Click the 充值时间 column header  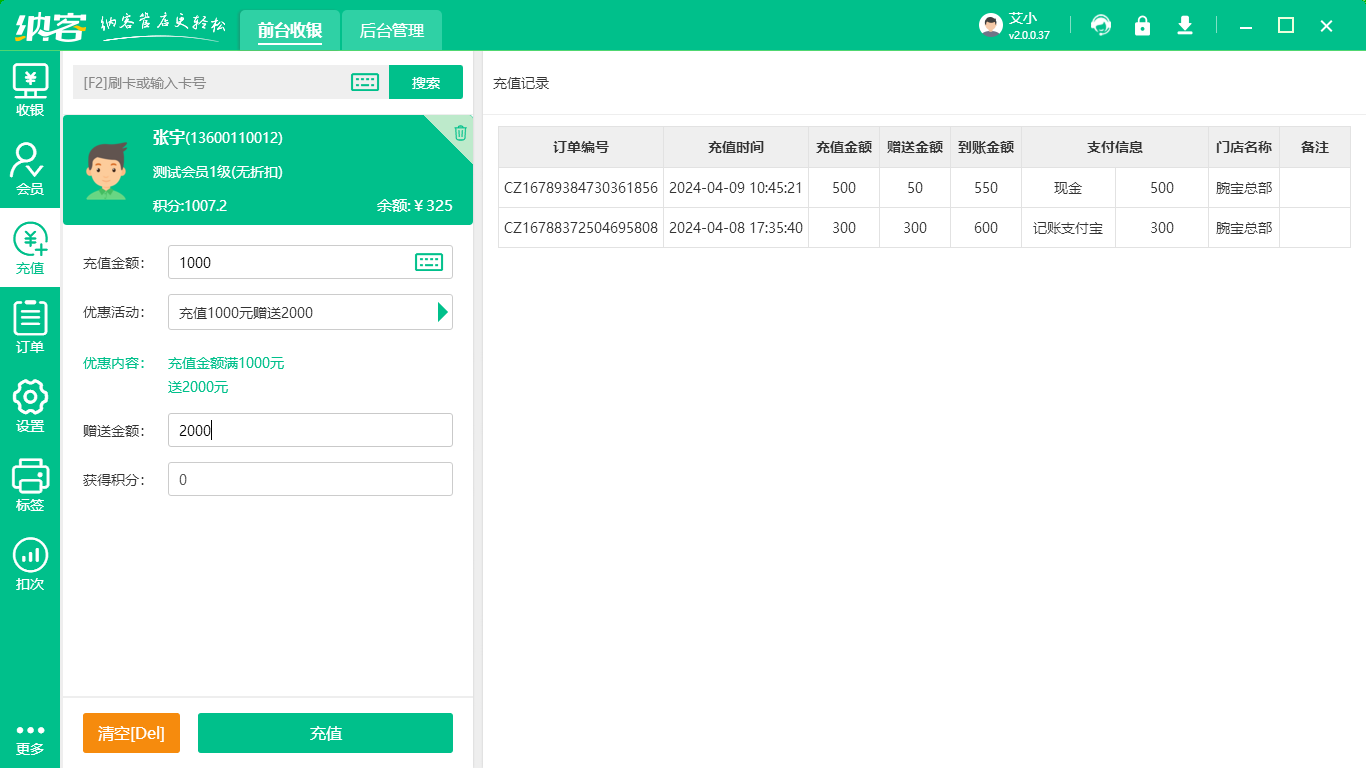coord(736,147)
